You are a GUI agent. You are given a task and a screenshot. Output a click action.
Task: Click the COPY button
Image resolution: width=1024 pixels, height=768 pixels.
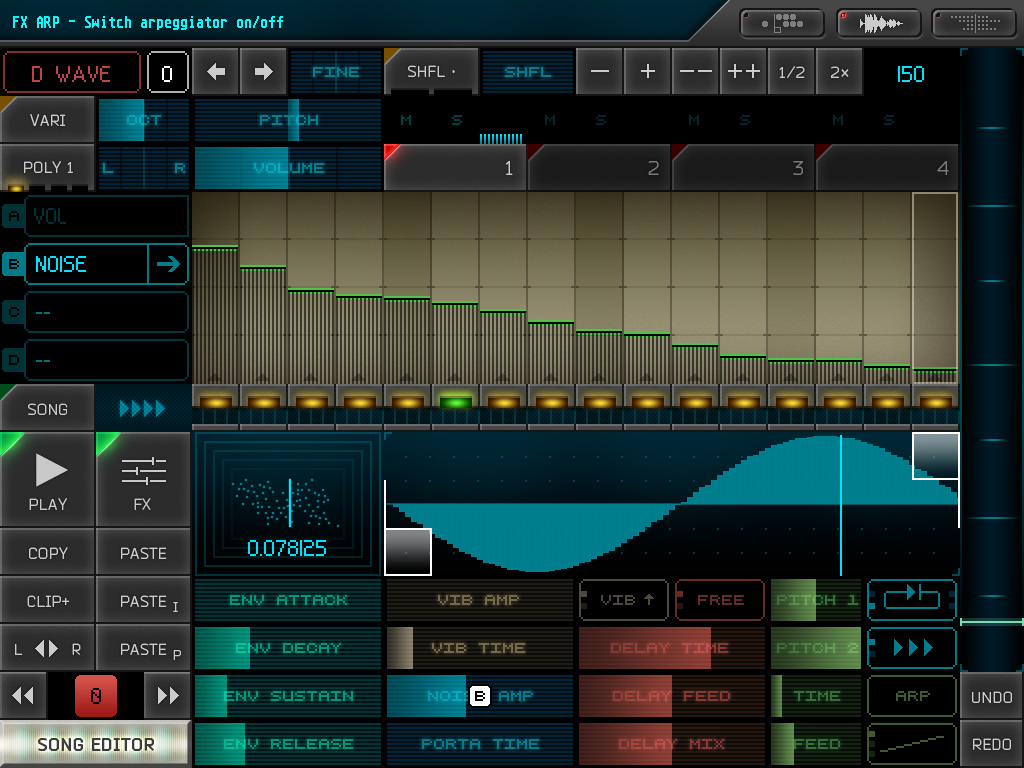tap(47, 553)
